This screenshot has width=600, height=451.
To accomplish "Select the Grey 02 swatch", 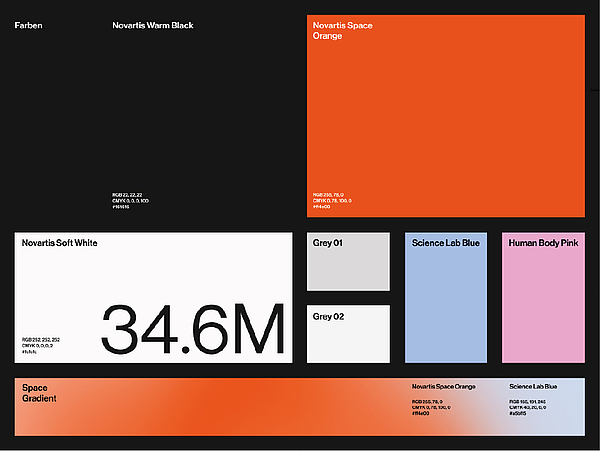I will (348, 334).
